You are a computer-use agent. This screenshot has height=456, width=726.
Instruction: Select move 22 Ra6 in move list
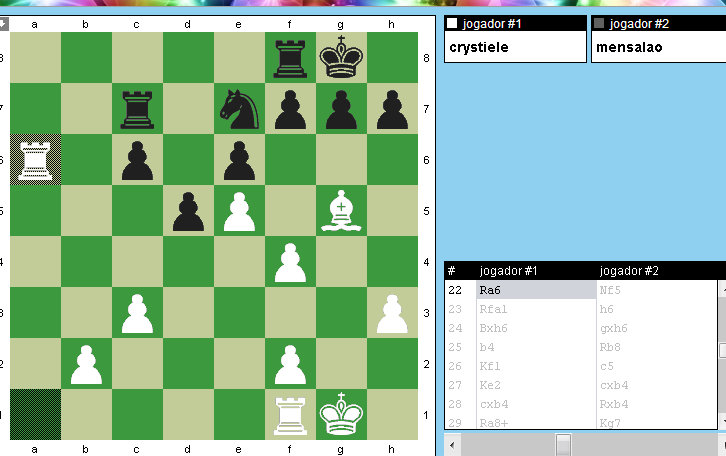(x=536, y=290)
